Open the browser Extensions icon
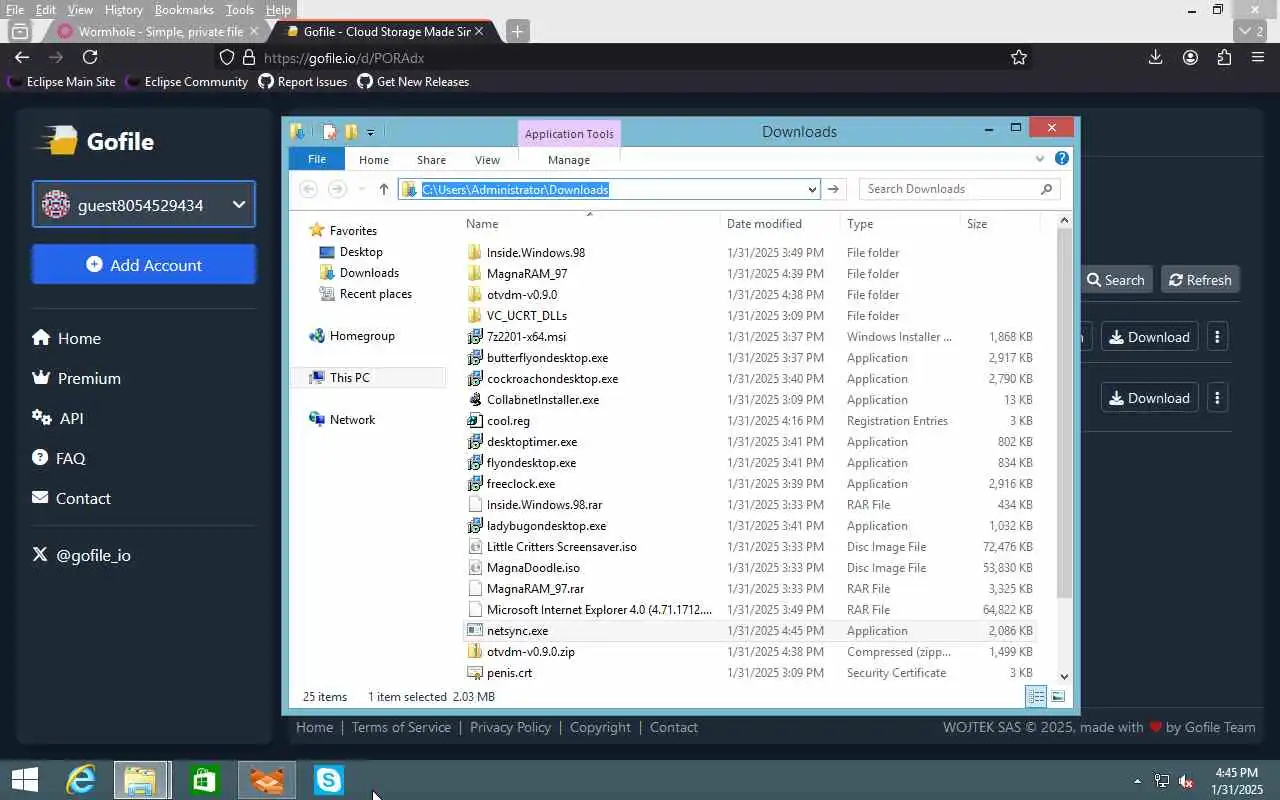 click(1224, 58)
